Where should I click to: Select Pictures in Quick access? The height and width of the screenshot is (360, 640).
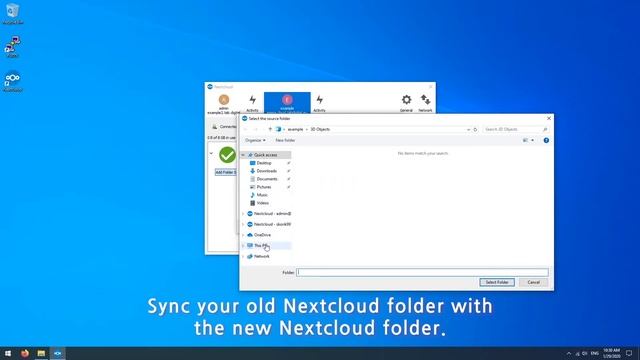point(264,187)
